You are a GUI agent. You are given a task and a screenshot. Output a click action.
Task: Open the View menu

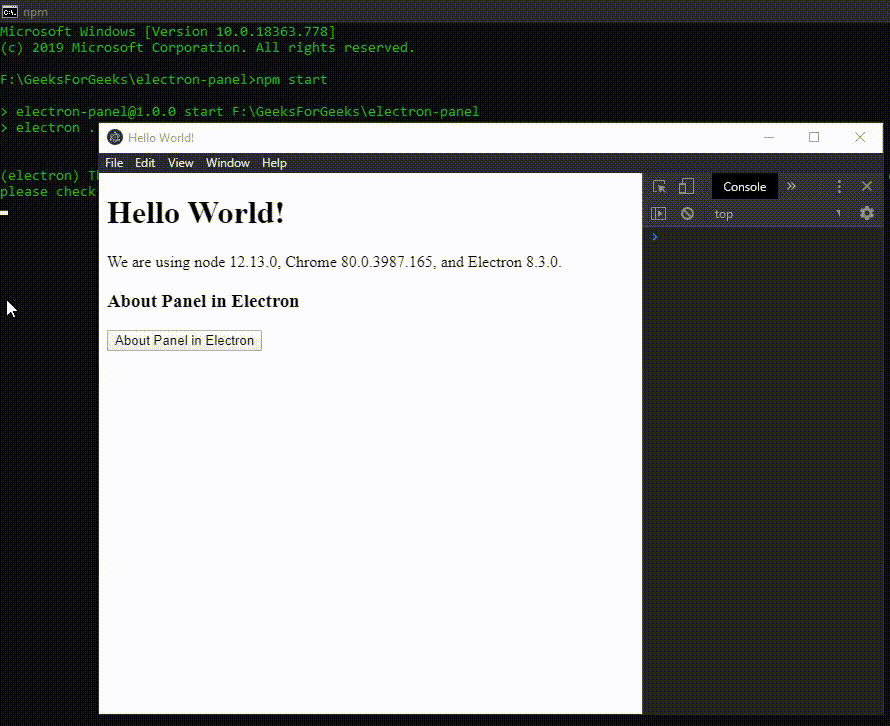180,163
